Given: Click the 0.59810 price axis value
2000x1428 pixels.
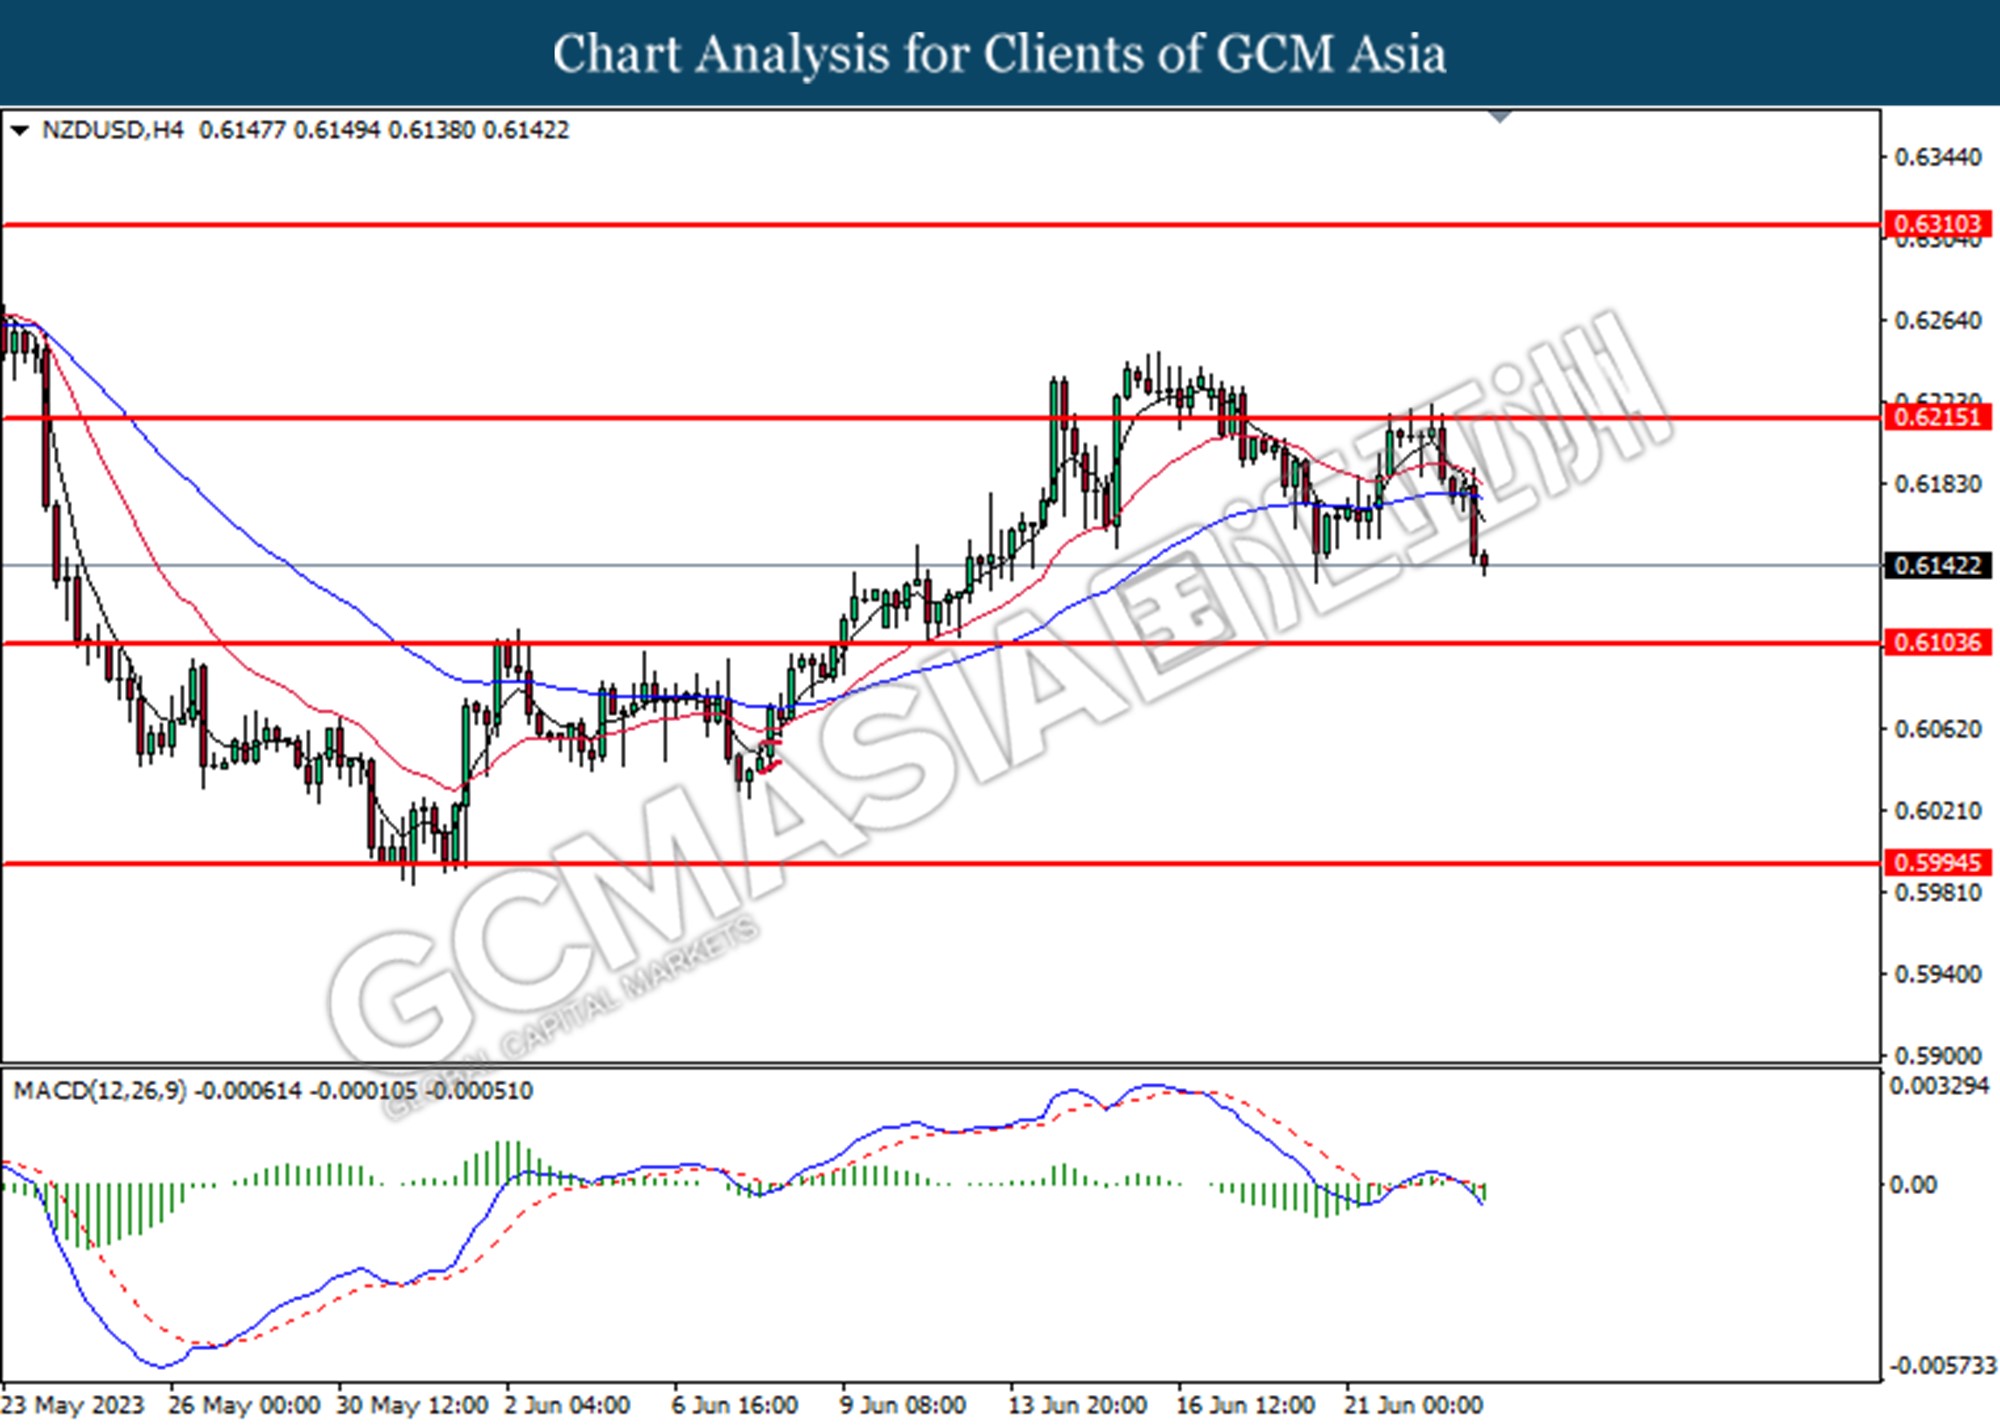Looking at the screenshot, I should click(1938, 892).
